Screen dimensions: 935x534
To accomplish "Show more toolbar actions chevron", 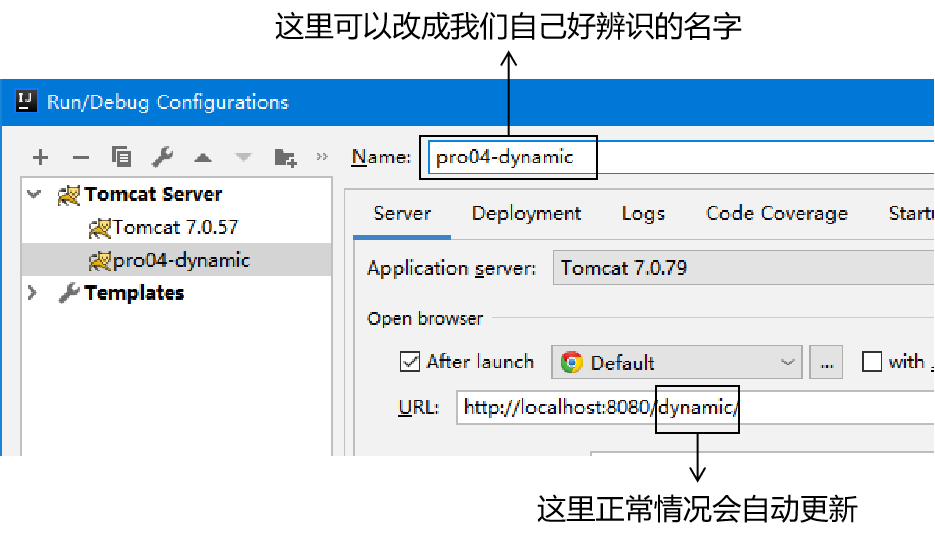I will tap(322, 157).
